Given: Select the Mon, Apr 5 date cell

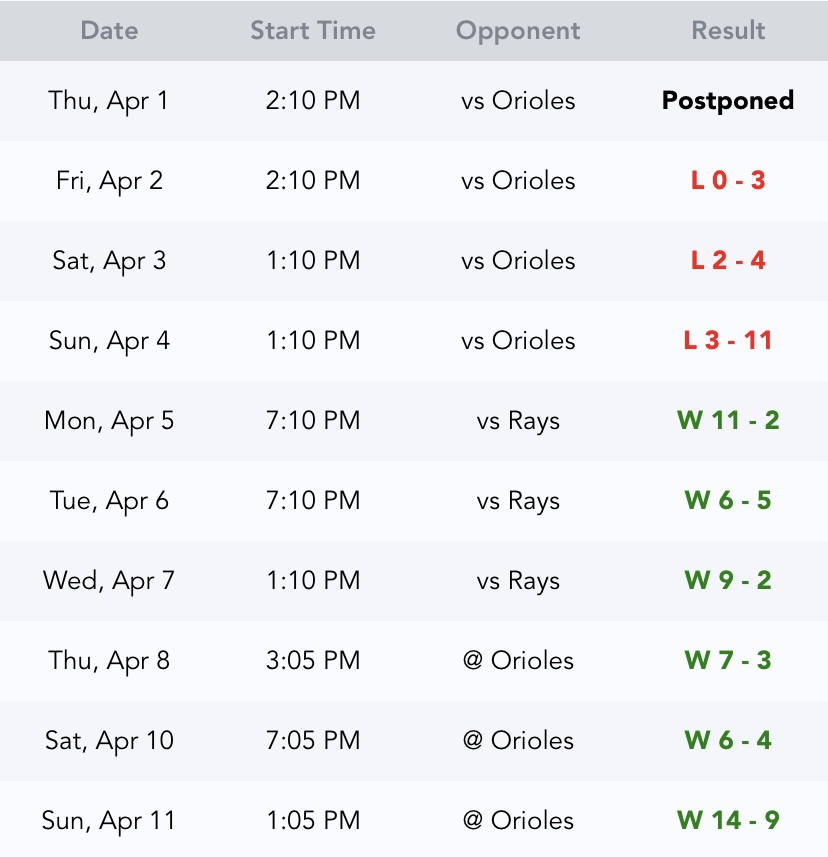Looking at the screenshot, I should click(109, 420).
